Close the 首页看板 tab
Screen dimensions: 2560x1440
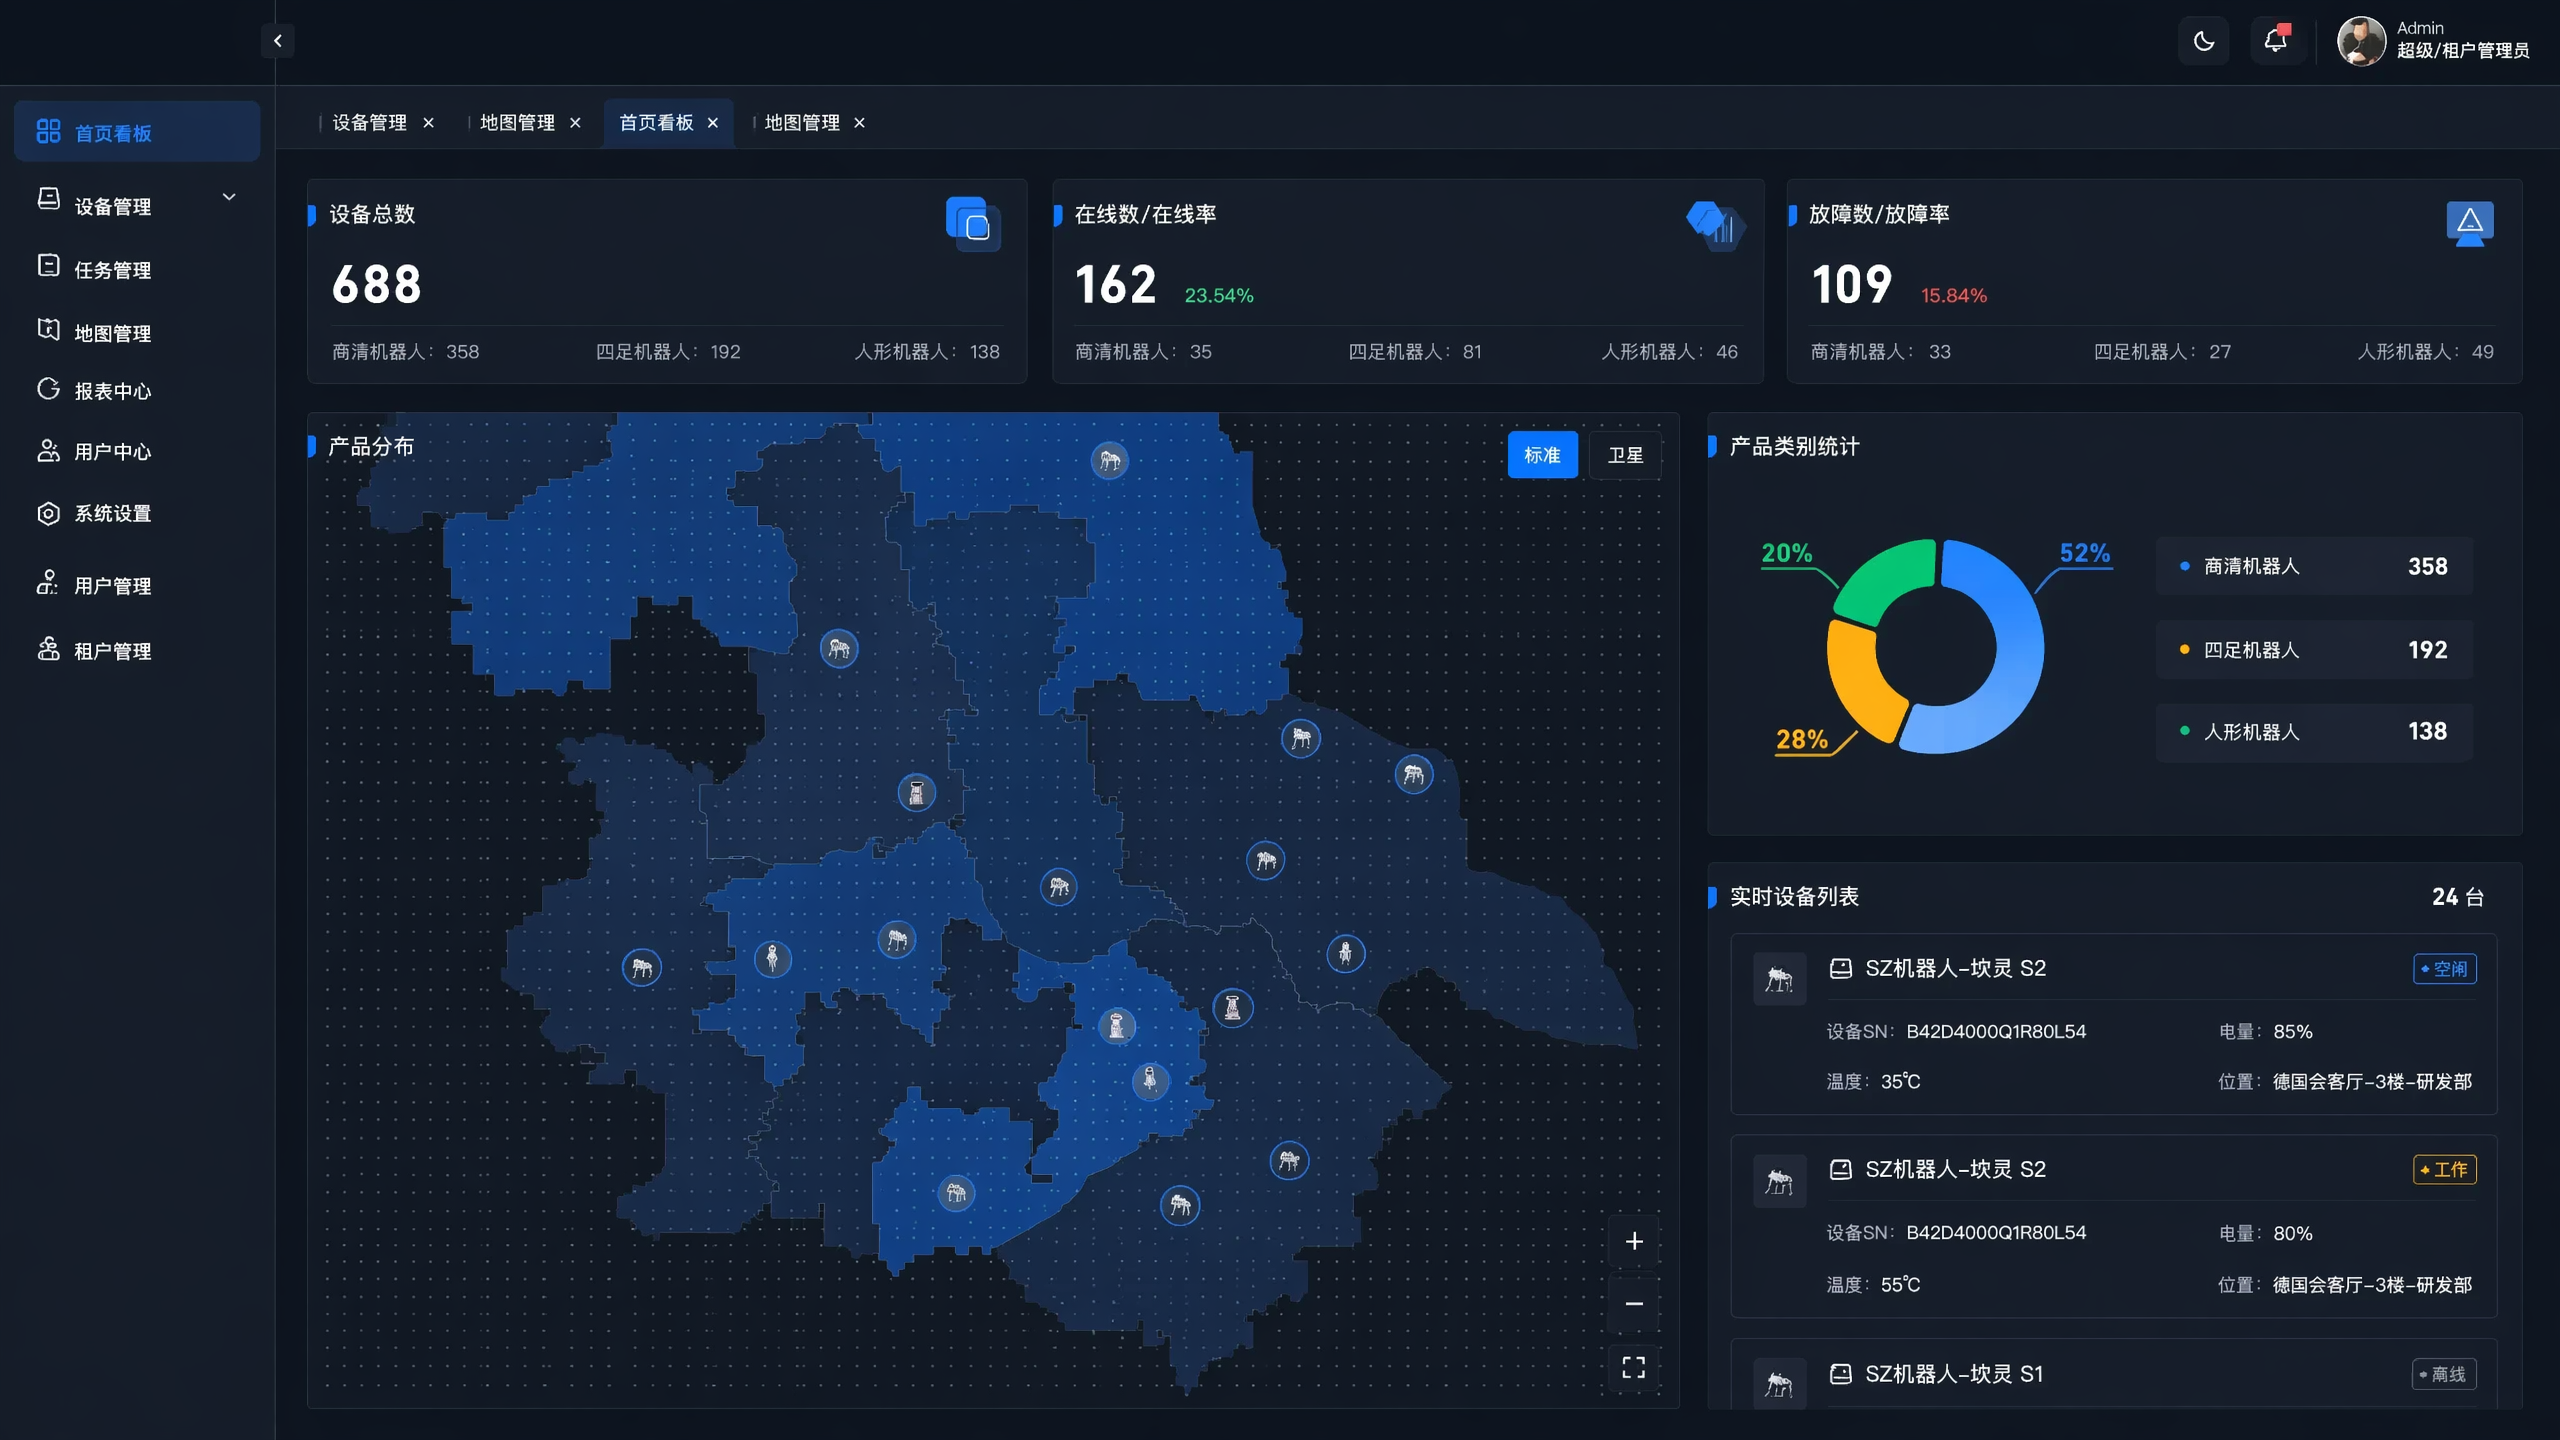click(713, 122)
